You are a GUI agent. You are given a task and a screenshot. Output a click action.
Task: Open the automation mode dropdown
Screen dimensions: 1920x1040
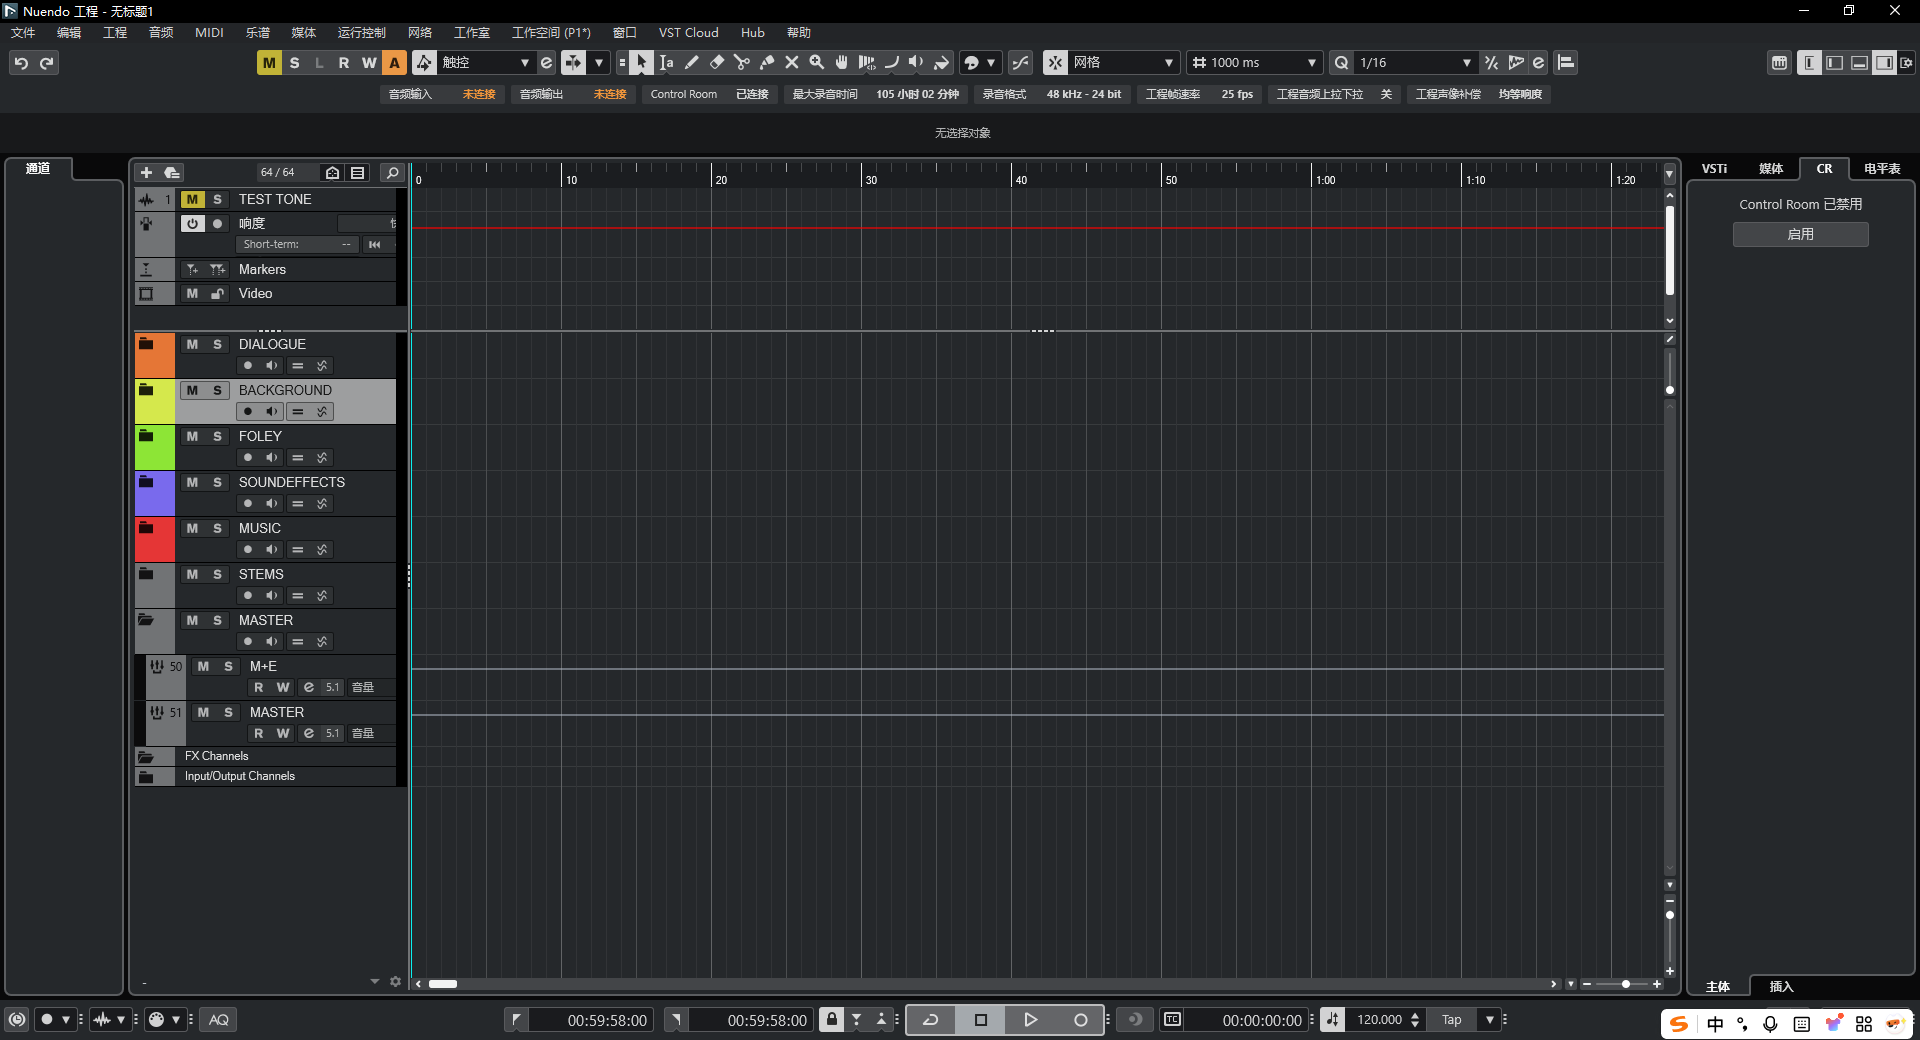click(x=524, y=63)
